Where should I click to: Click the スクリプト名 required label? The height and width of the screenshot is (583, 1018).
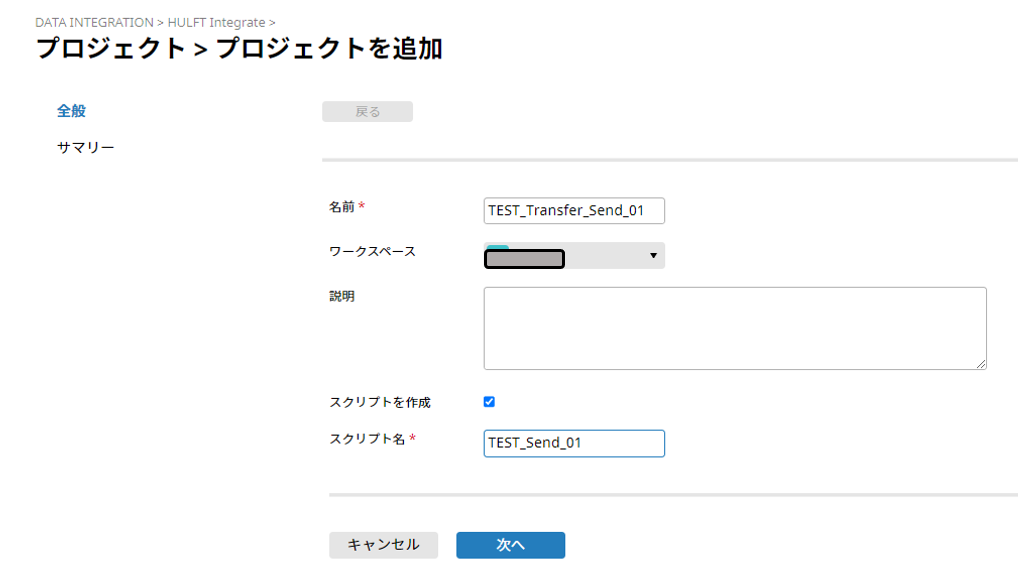click(x=367, y=440)
